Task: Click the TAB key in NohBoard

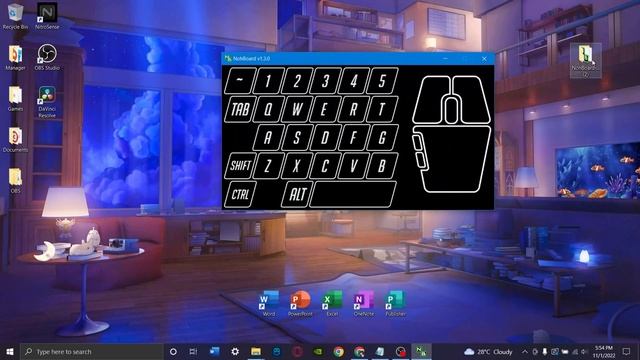Action: [x=240, y=109]
